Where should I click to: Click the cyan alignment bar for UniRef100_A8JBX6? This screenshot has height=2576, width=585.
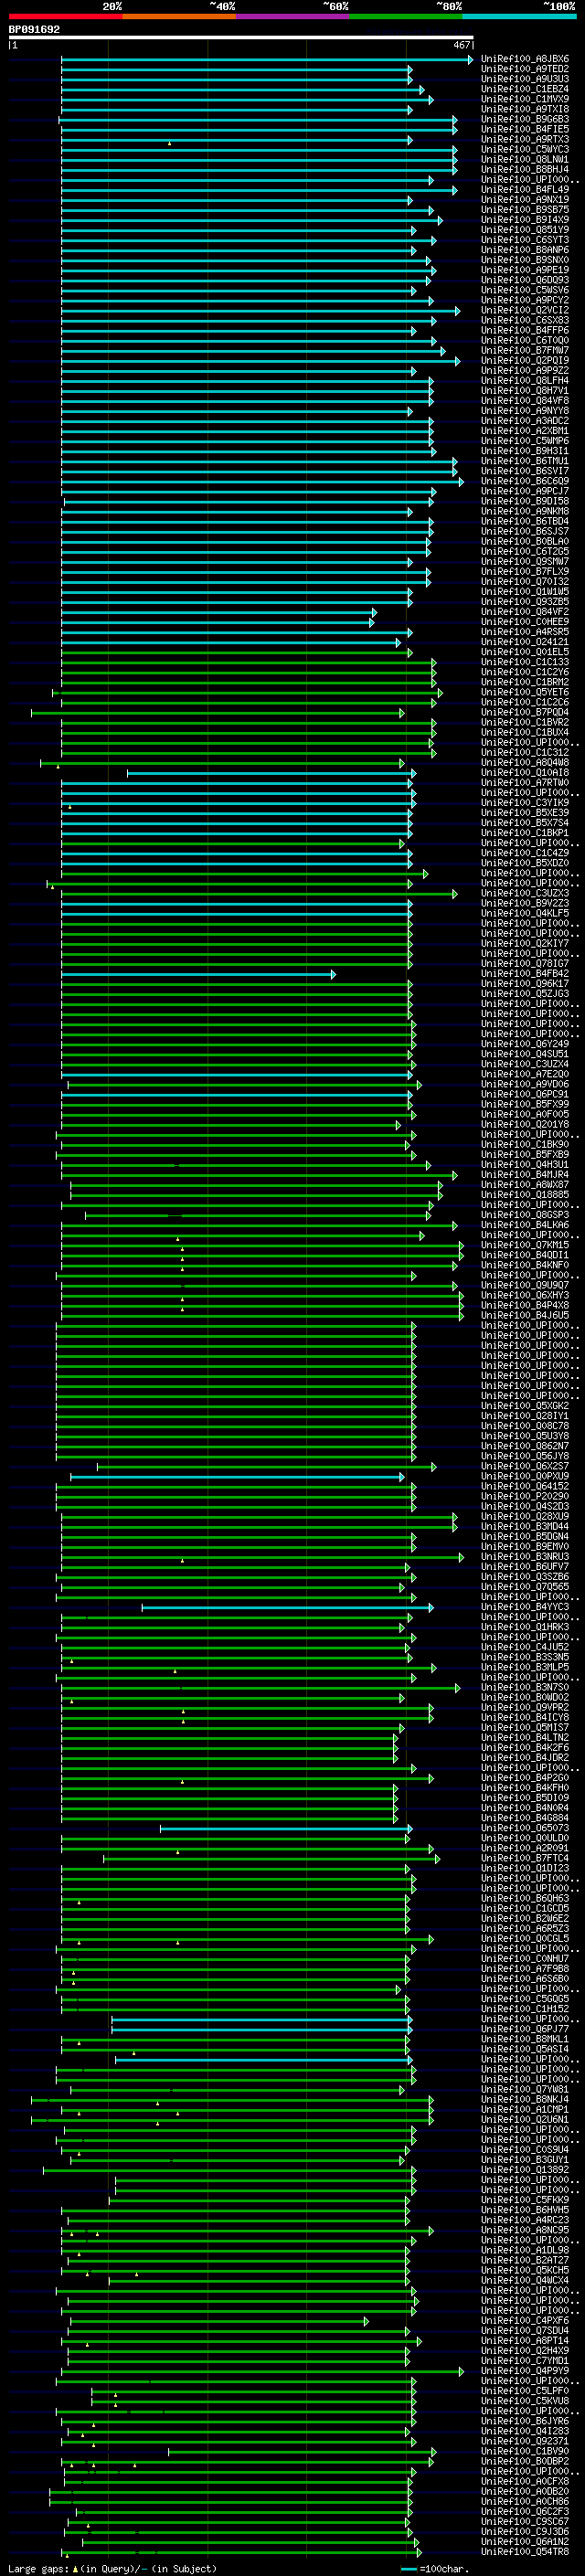pyautogui.click(x=267, y=59)
